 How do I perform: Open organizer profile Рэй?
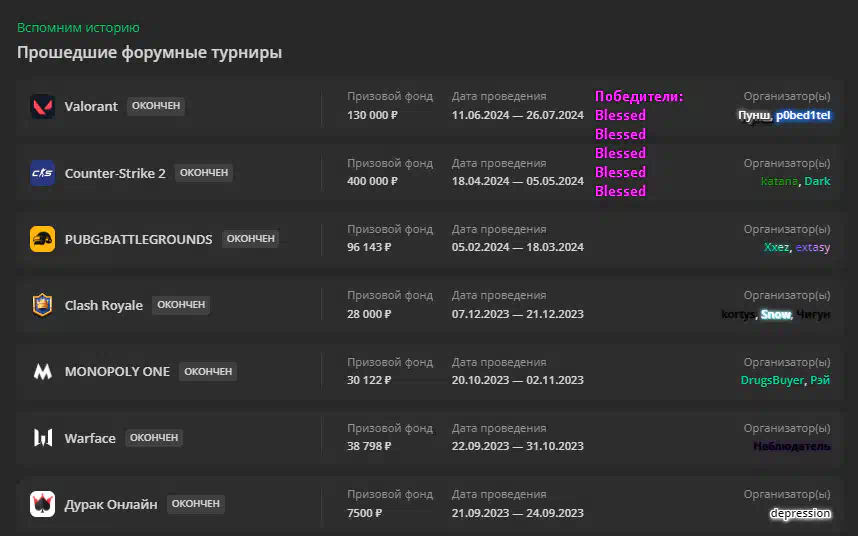coord(820,380)
